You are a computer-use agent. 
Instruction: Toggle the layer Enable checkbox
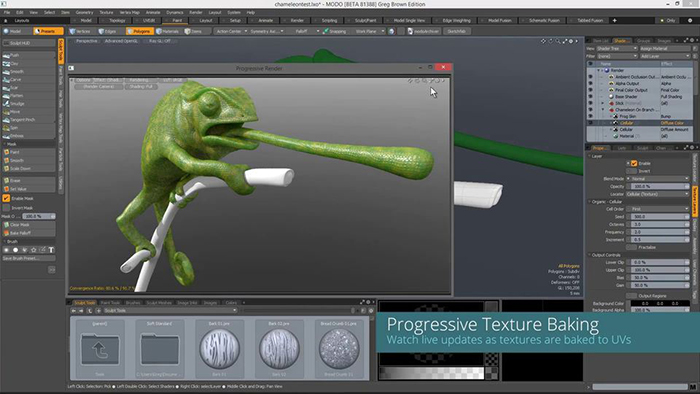pyautogui.click(x=634, y=163)
